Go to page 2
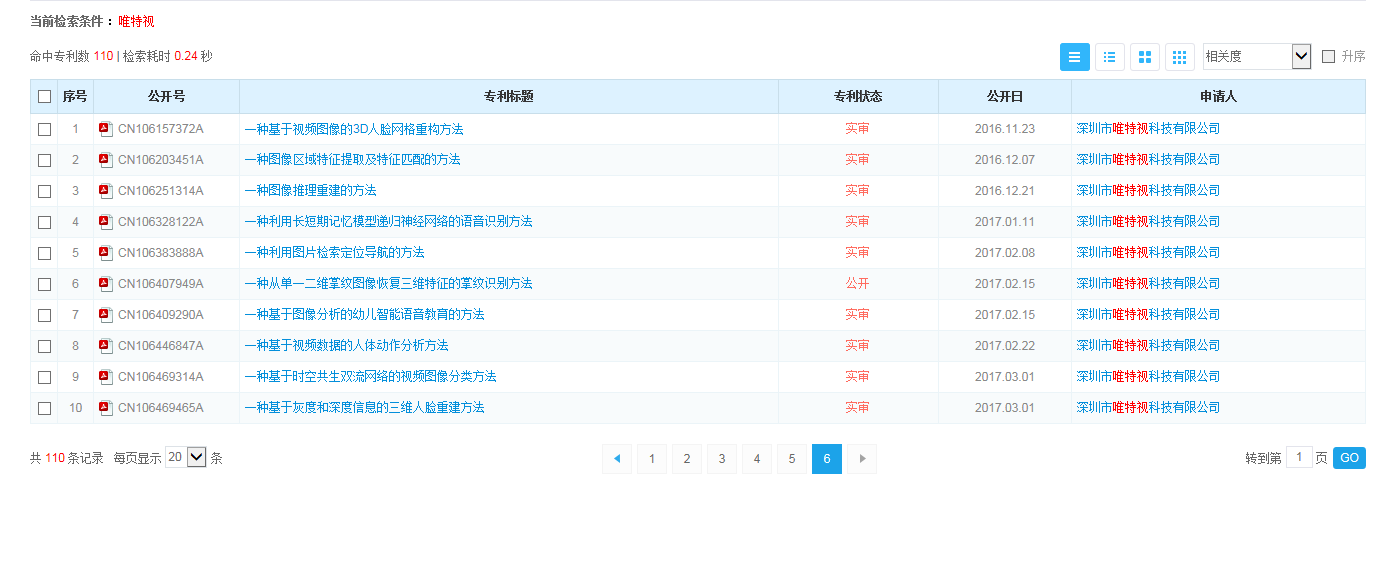 pyautogui.click(x=687, y=459)
